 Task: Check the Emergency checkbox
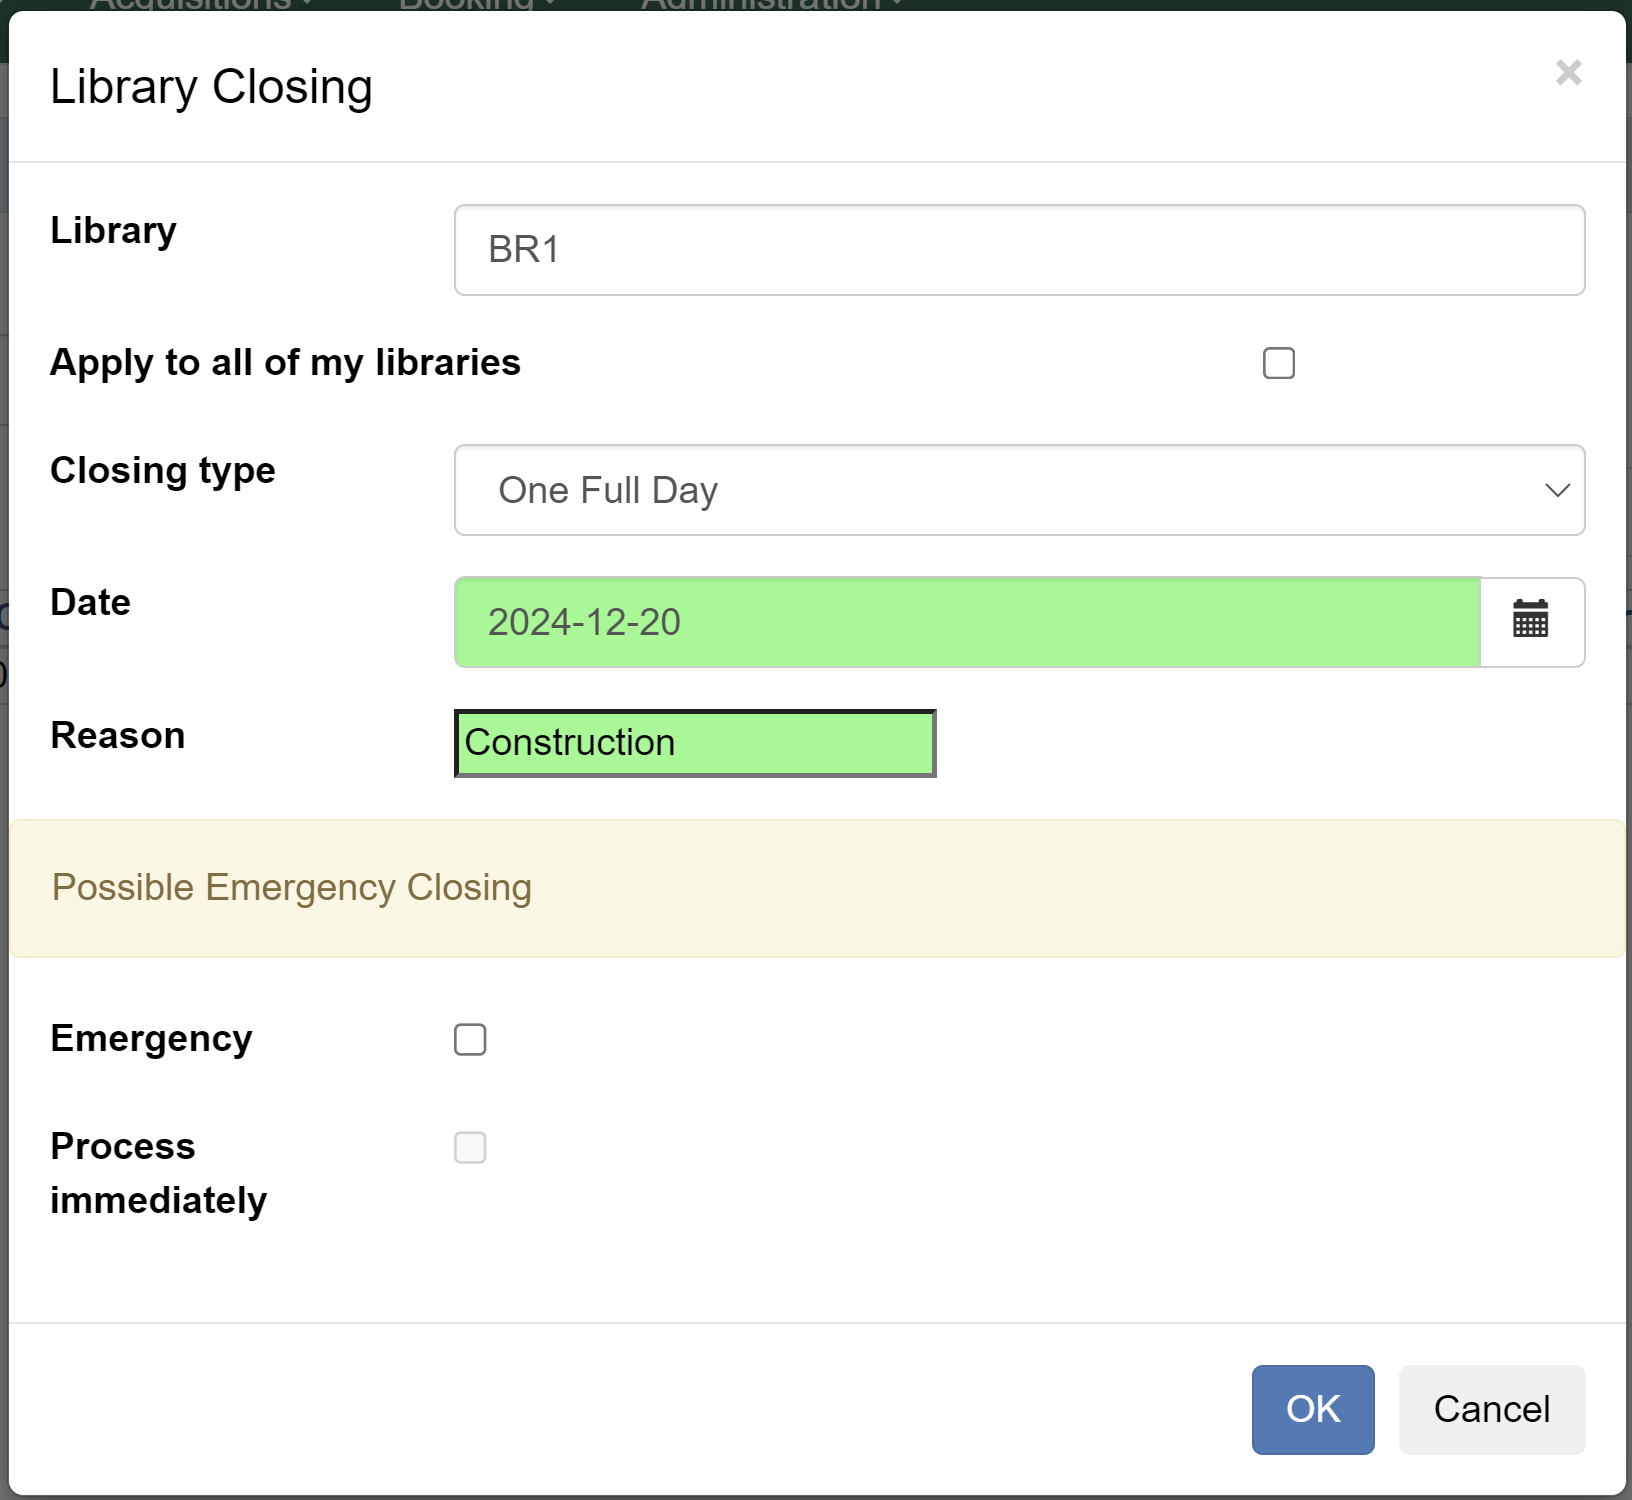click(470, 1040)
